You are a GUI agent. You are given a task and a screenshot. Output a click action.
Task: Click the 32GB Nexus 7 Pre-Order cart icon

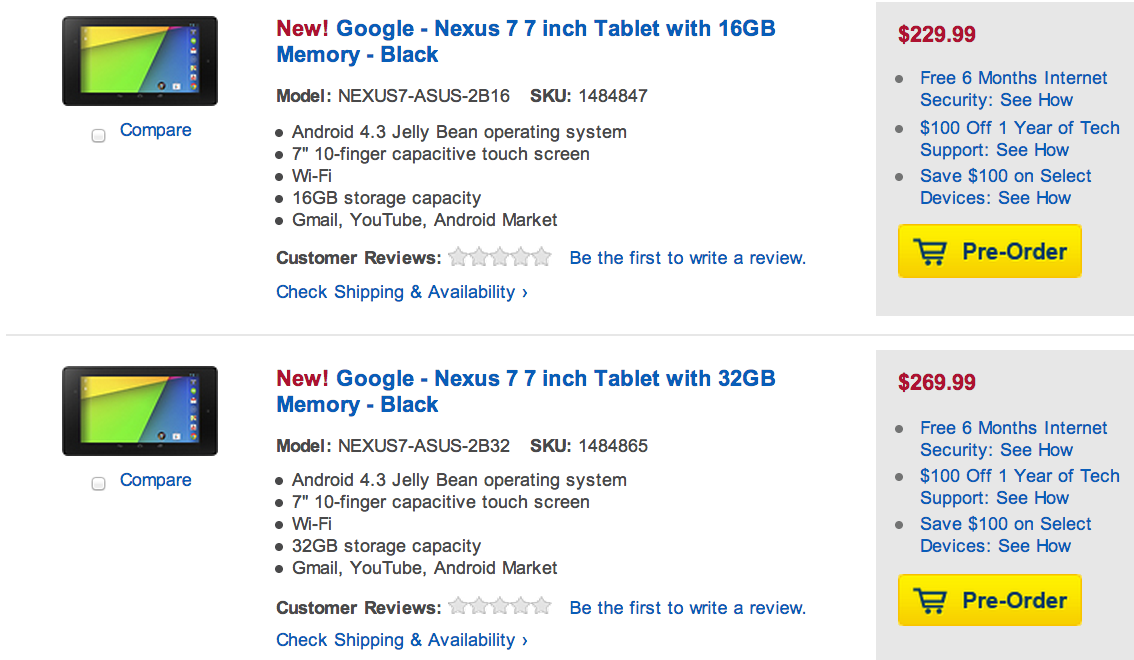pyautogui.click(x=930, y=601)
